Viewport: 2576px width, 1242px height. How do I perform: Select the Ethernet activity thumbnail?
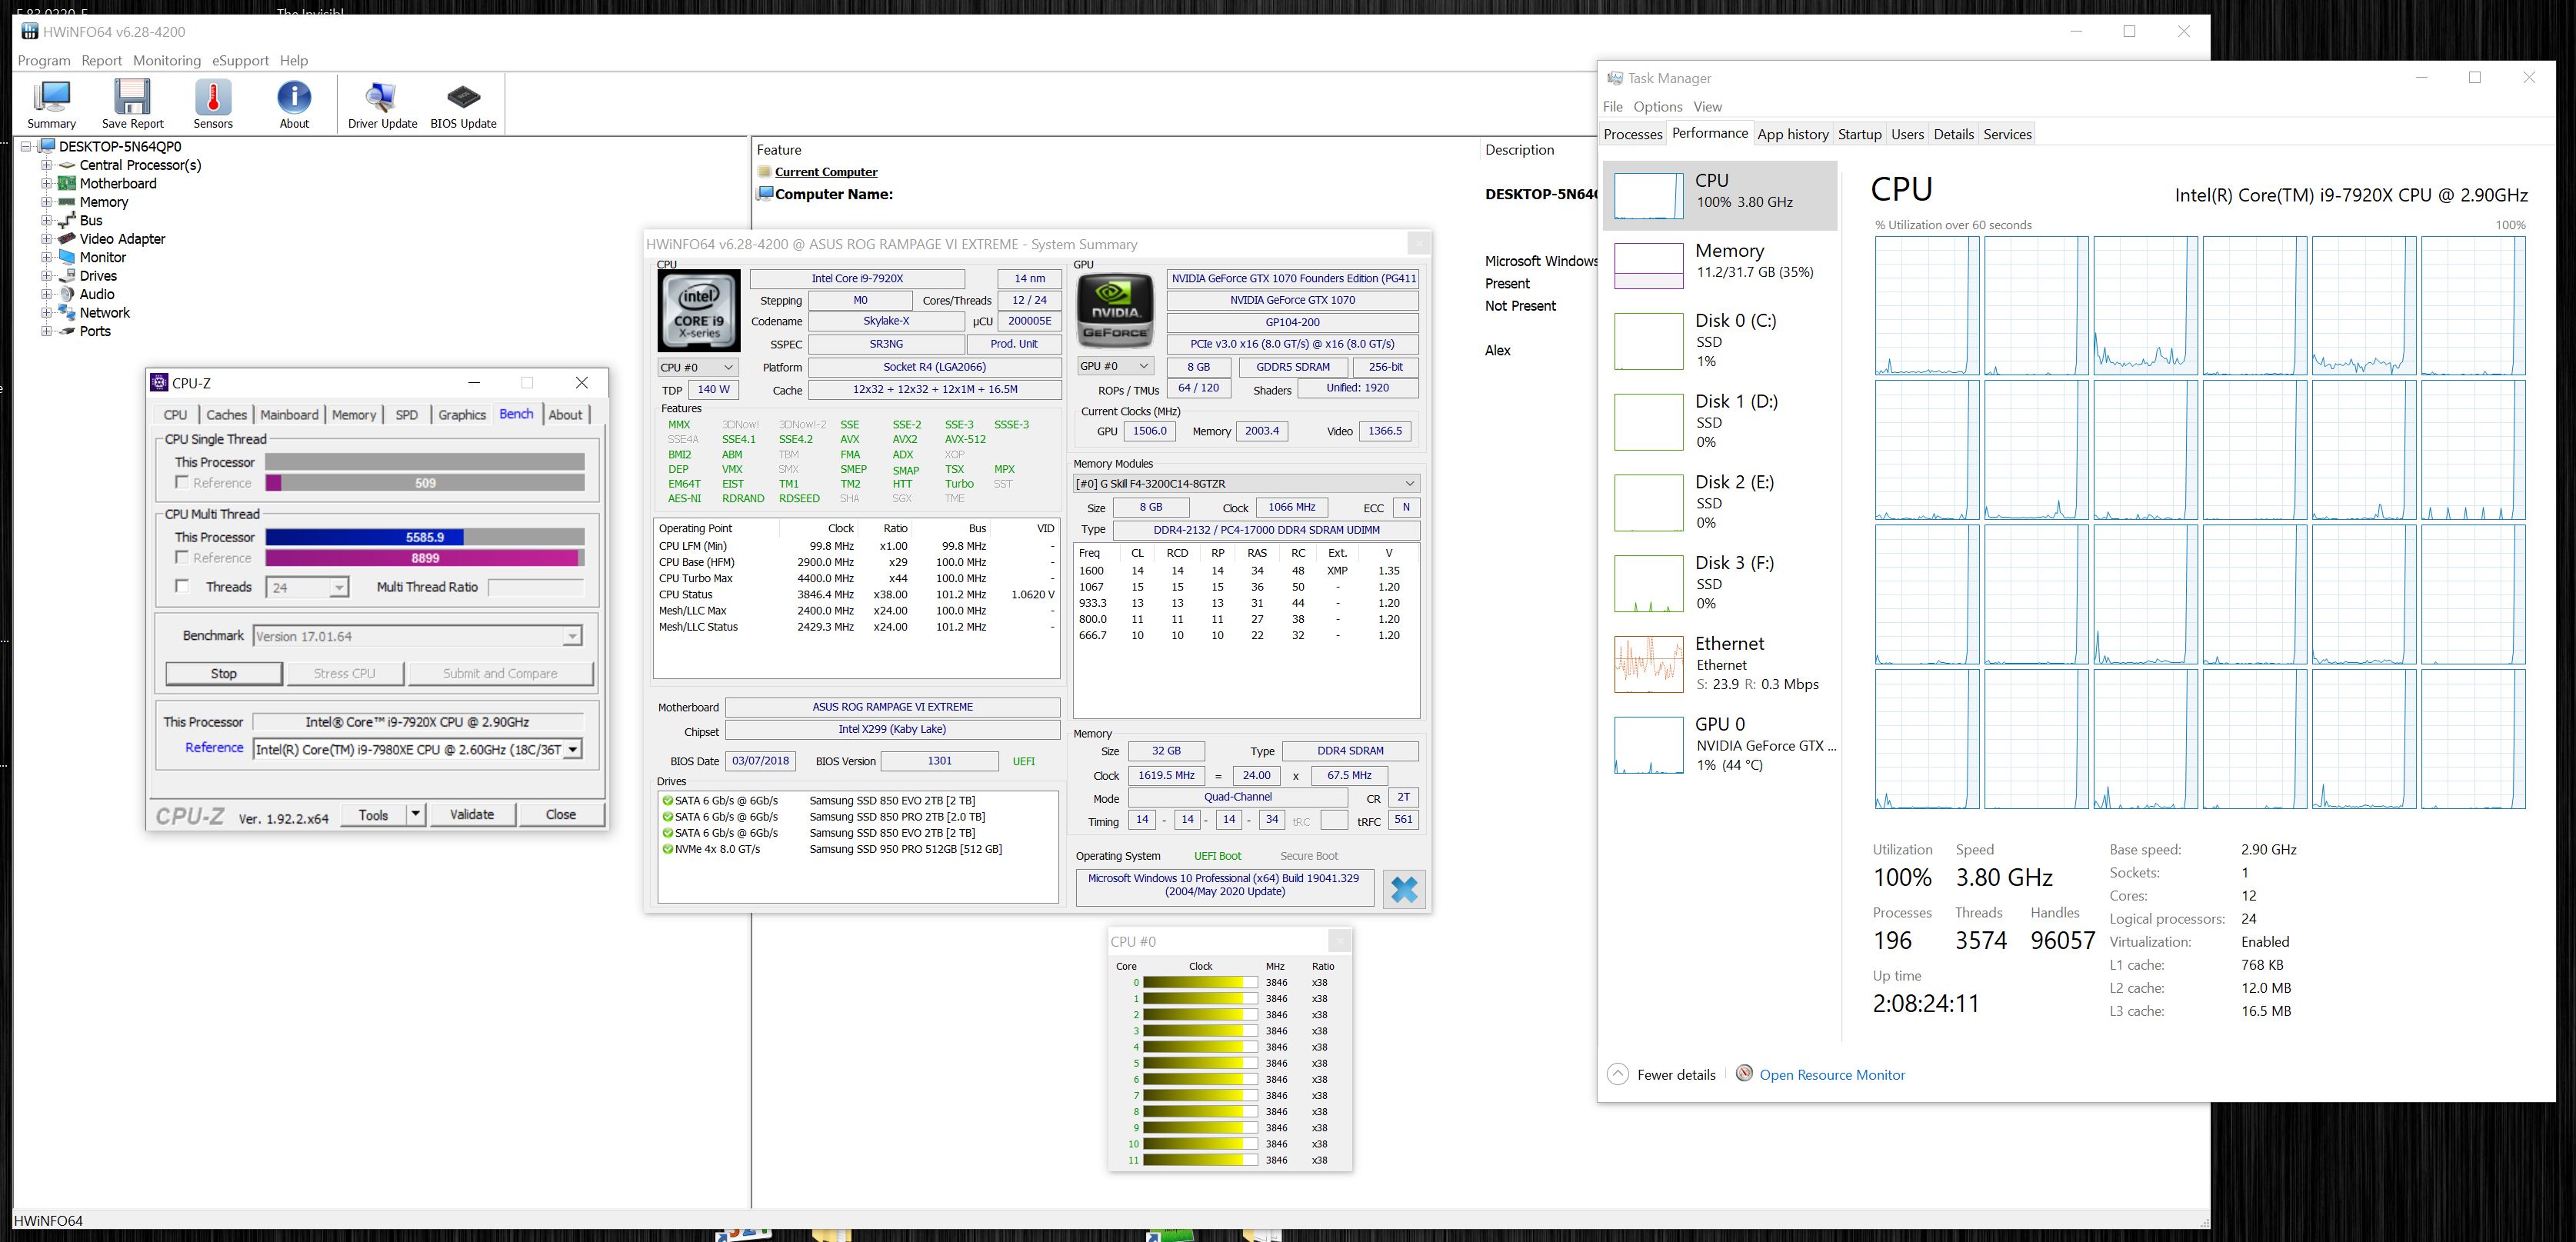pos(1648,664)
